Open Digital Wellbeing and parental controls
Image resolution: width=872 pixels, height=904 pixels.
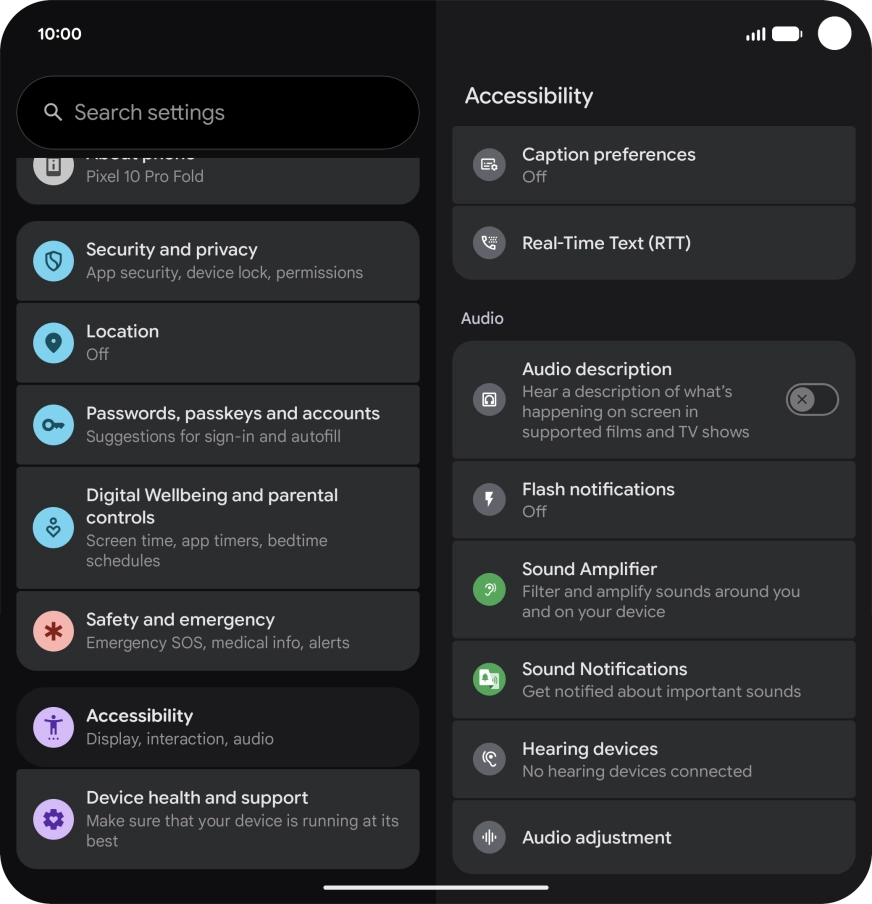point(218,528)
